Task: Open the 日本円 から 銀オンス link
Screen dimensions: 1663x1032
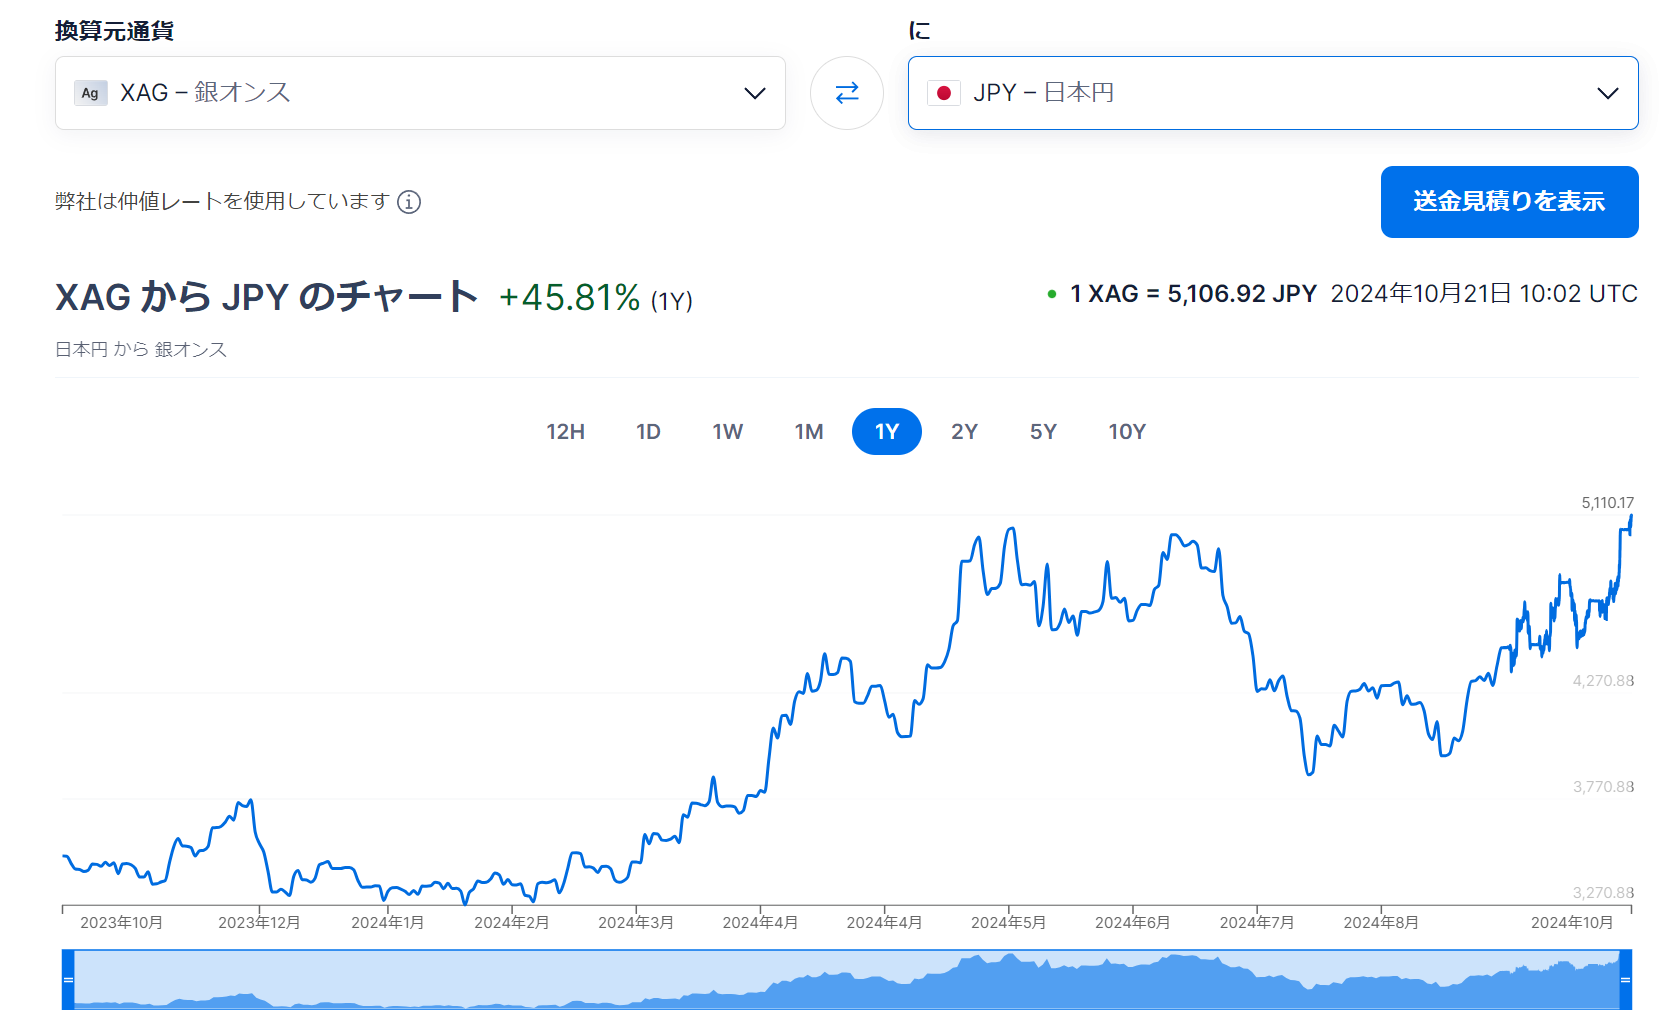Action: pos(141,349)
